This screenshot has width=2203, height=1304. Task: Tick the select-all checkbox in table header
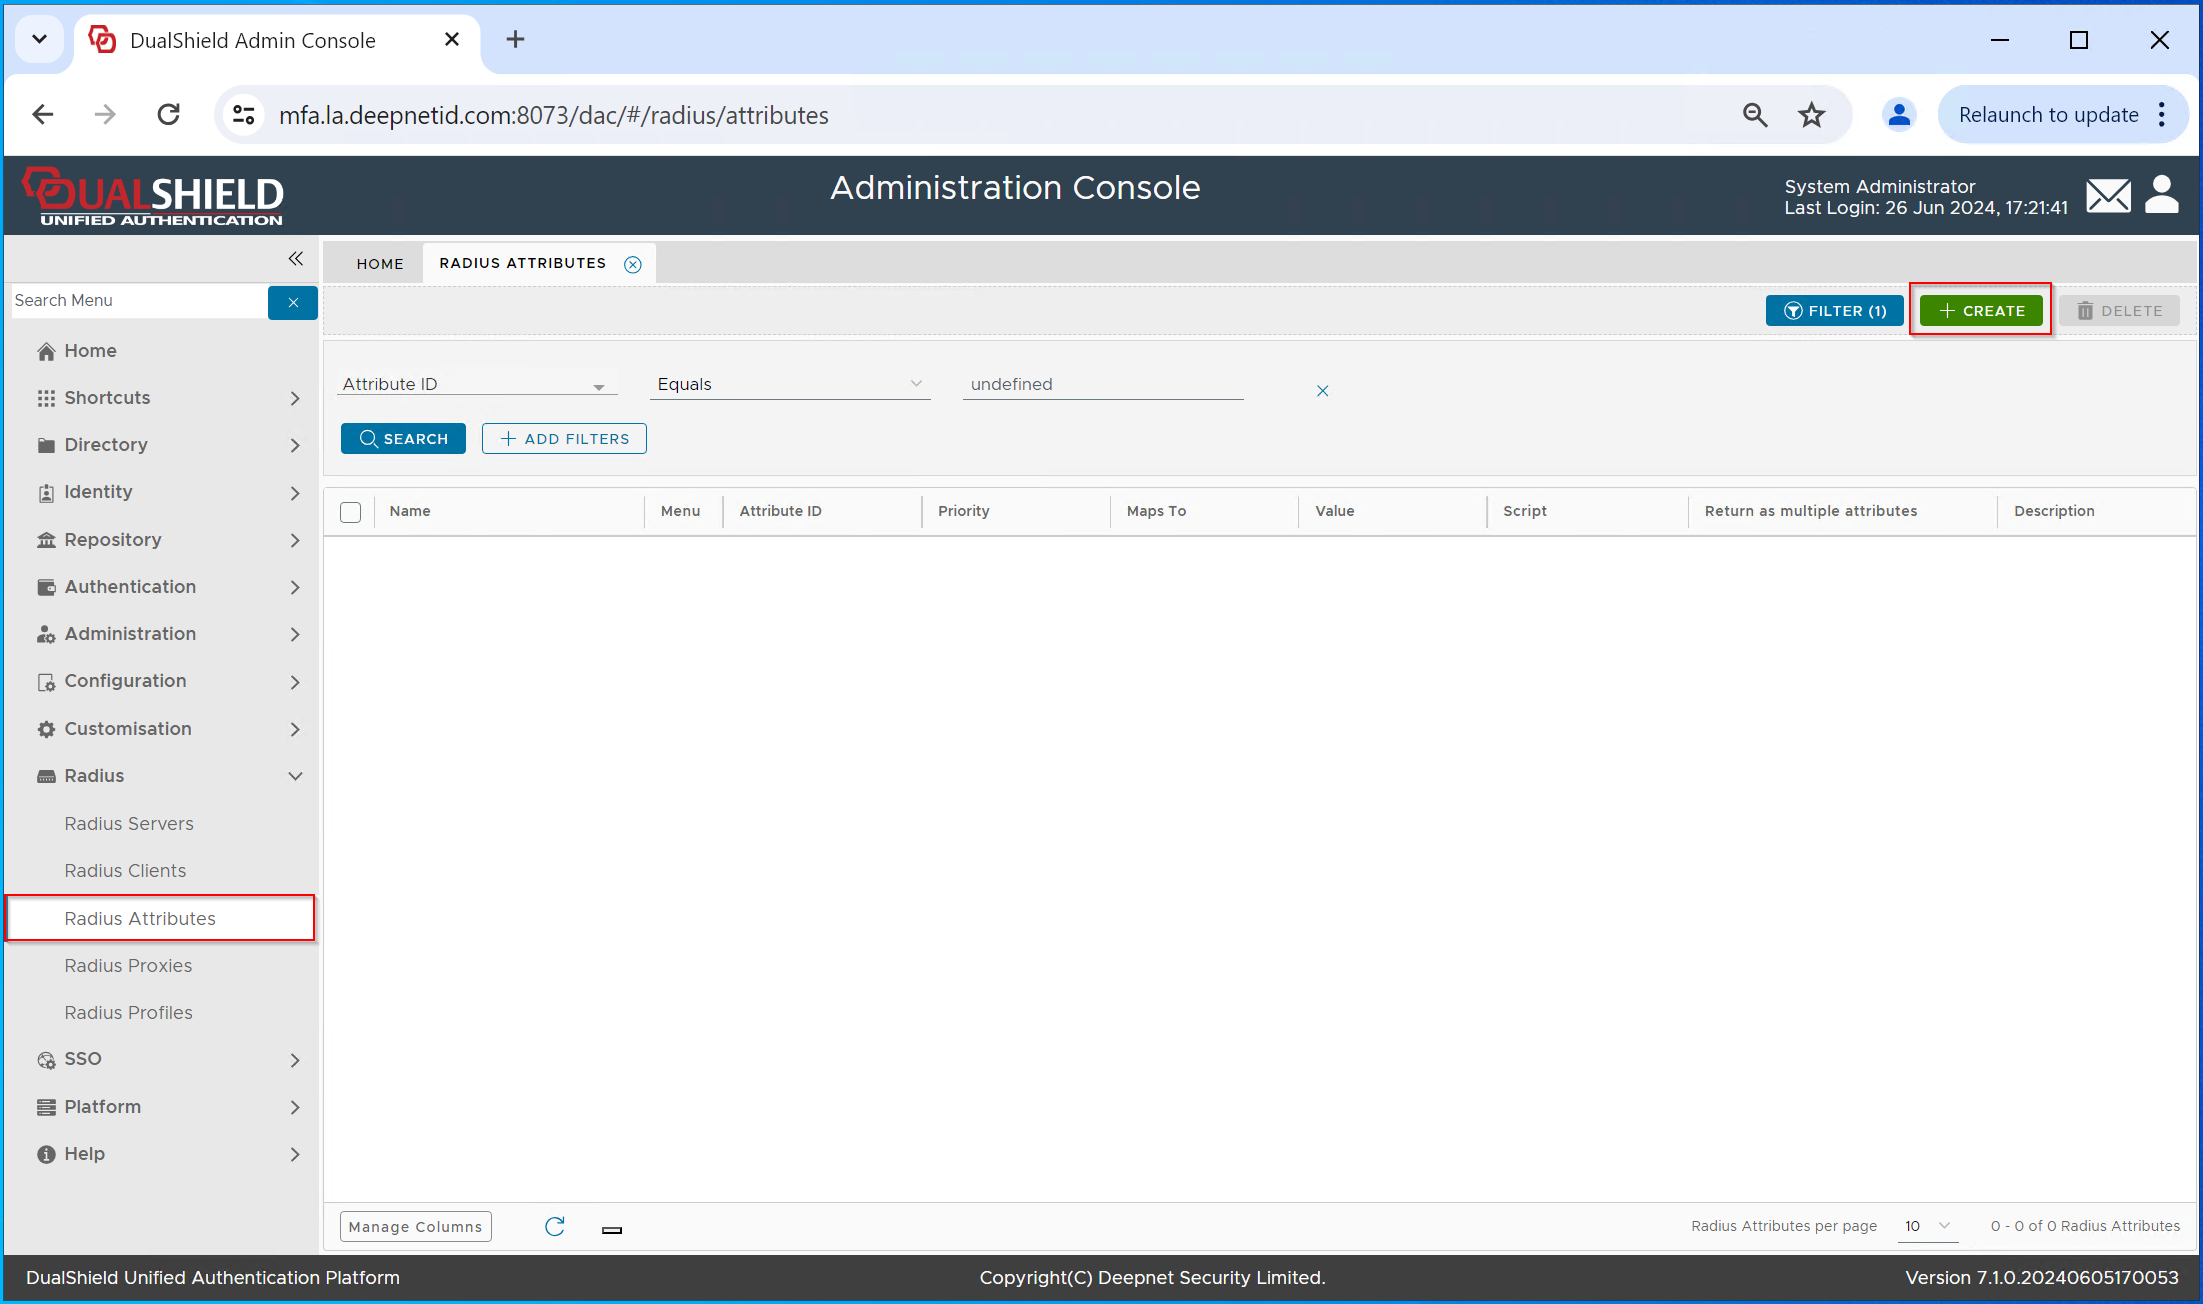pyautogui.click(x=350, y=512)
